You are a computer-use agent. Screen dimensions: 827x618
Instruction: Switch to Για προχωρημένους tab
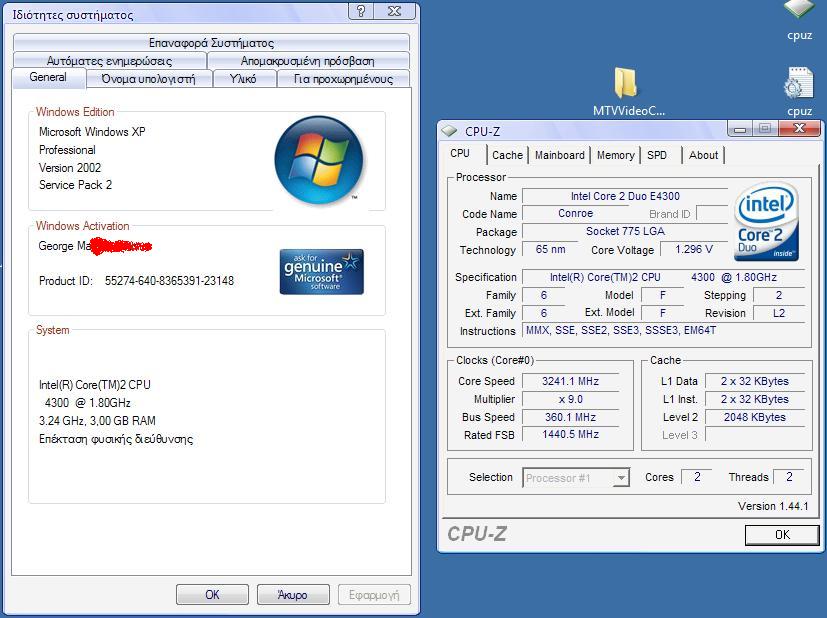[x=343, y=79]
